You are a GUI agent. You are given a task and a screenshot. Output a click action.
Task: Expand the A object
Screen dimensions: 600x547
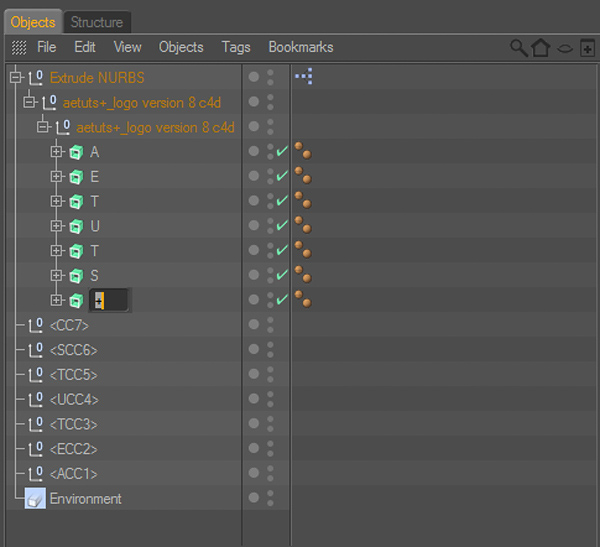56,152
